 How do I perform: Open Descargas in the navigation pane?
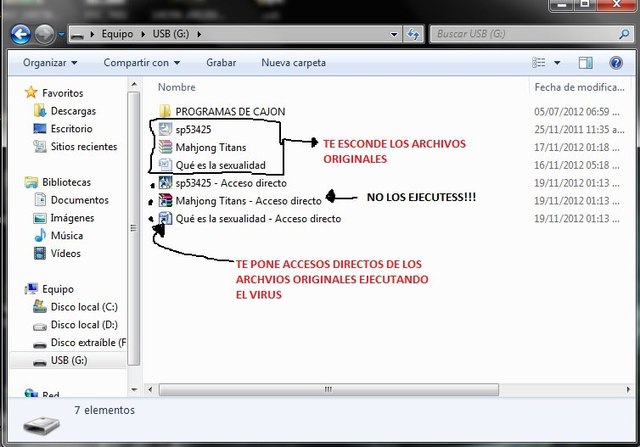click(x=73, y=111)
